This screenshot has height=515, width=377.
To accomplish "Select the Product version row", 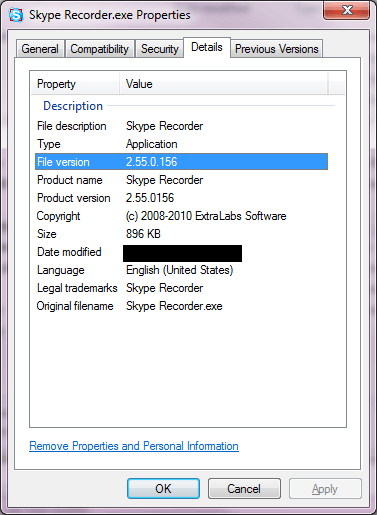I will coord(181,198).
